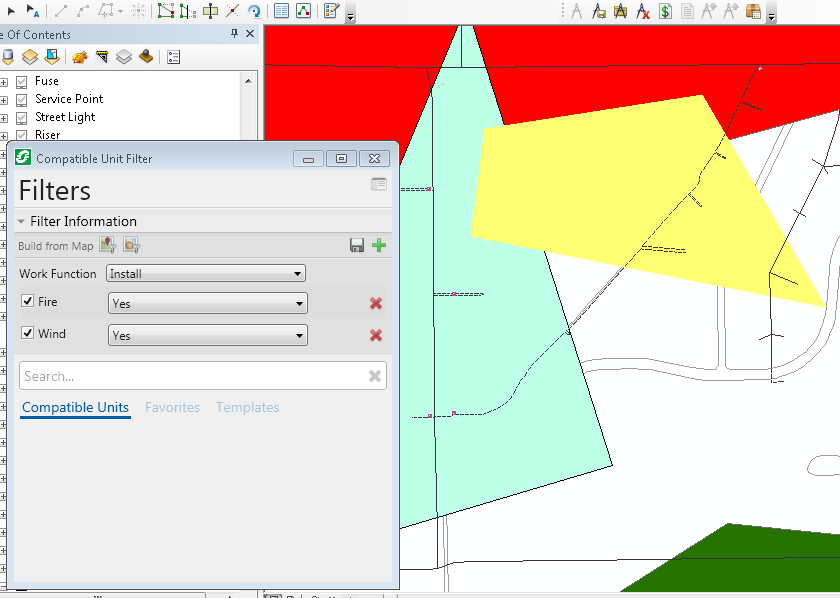This screenshot has height=598, width=840.
Task: Collapse the Filter Information section
Action: pyautogui.click(x=23, y=222)
